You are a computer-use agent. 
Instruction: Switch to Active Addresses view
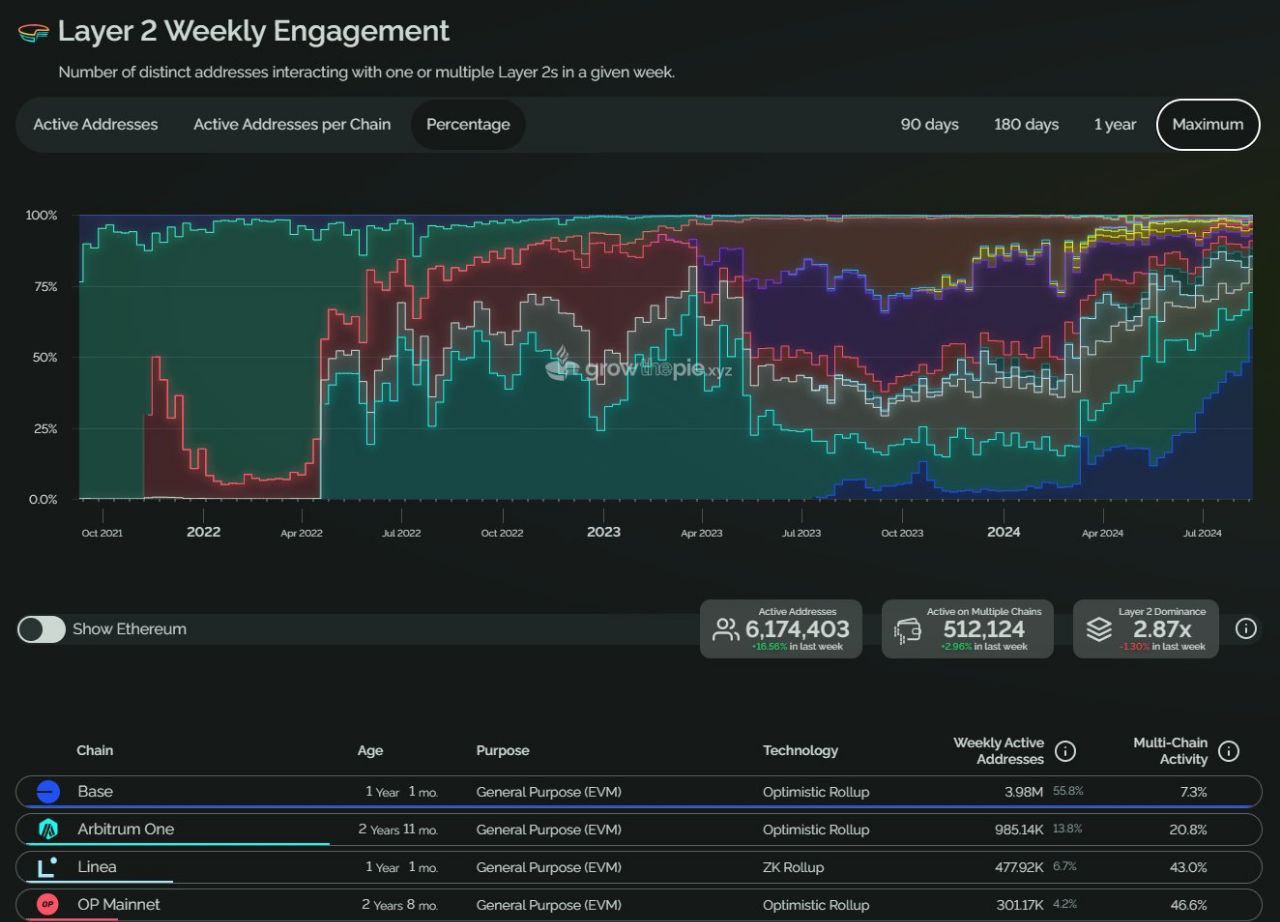[x=95, y=125]
